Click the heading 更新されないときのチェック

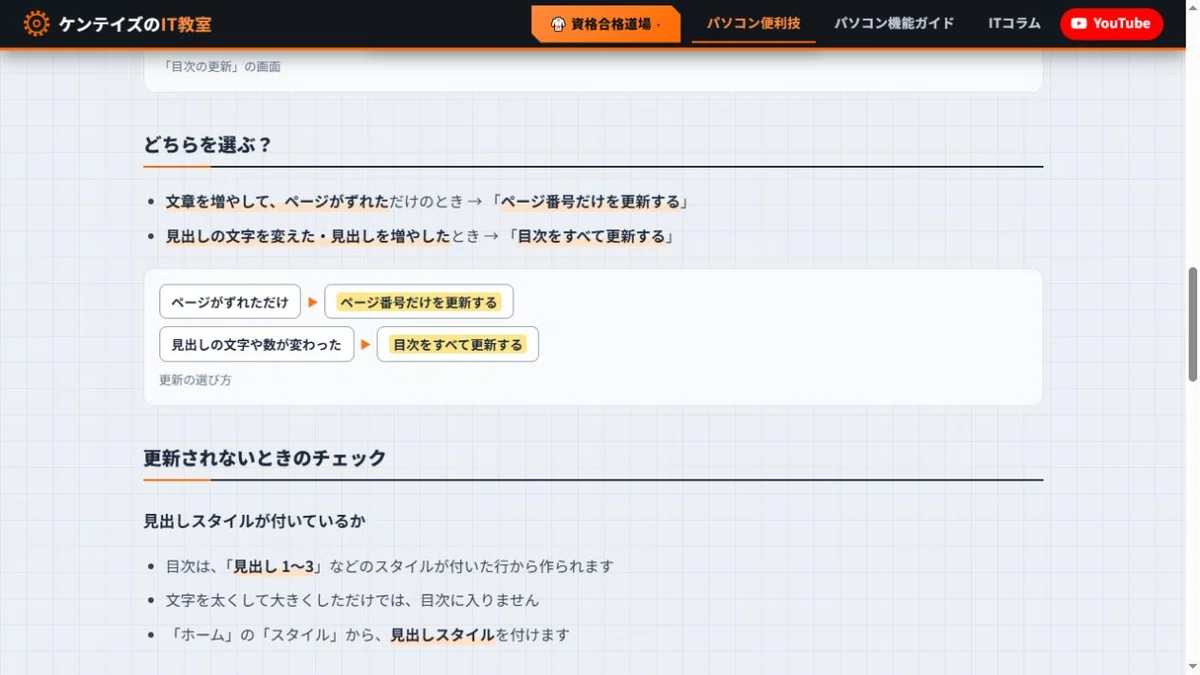(265, 458)
